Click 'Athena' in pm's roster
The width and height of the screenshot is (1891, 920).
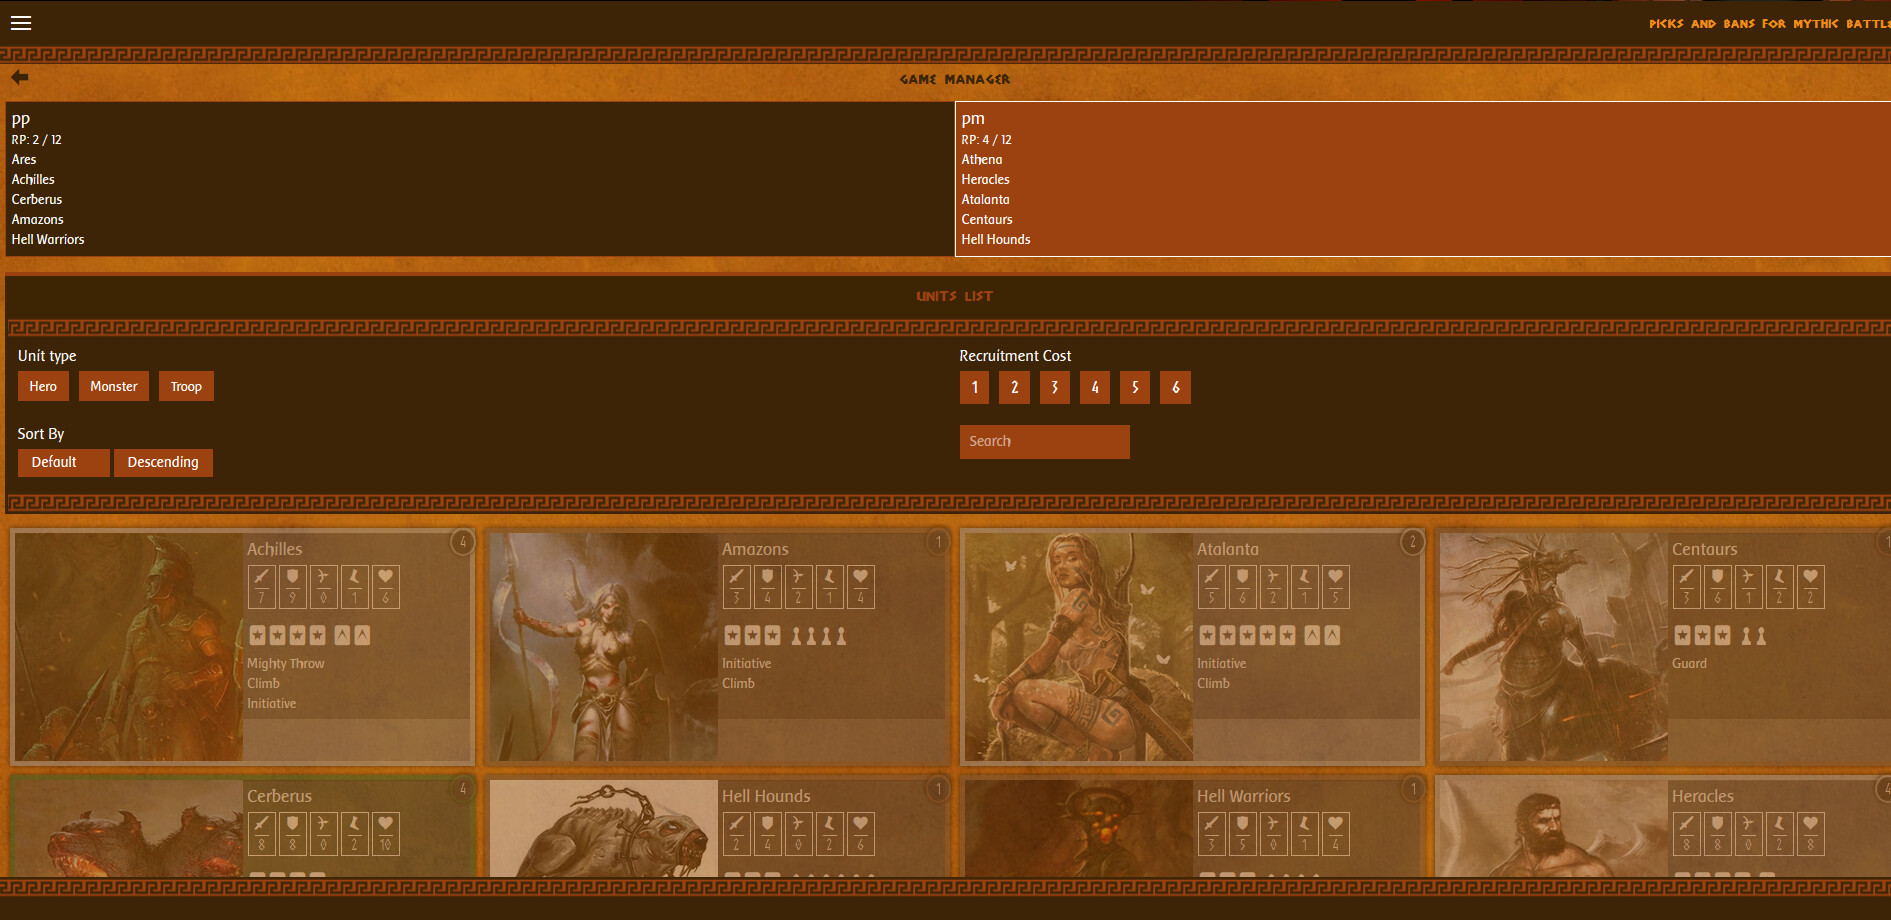[x=982, y=159]
